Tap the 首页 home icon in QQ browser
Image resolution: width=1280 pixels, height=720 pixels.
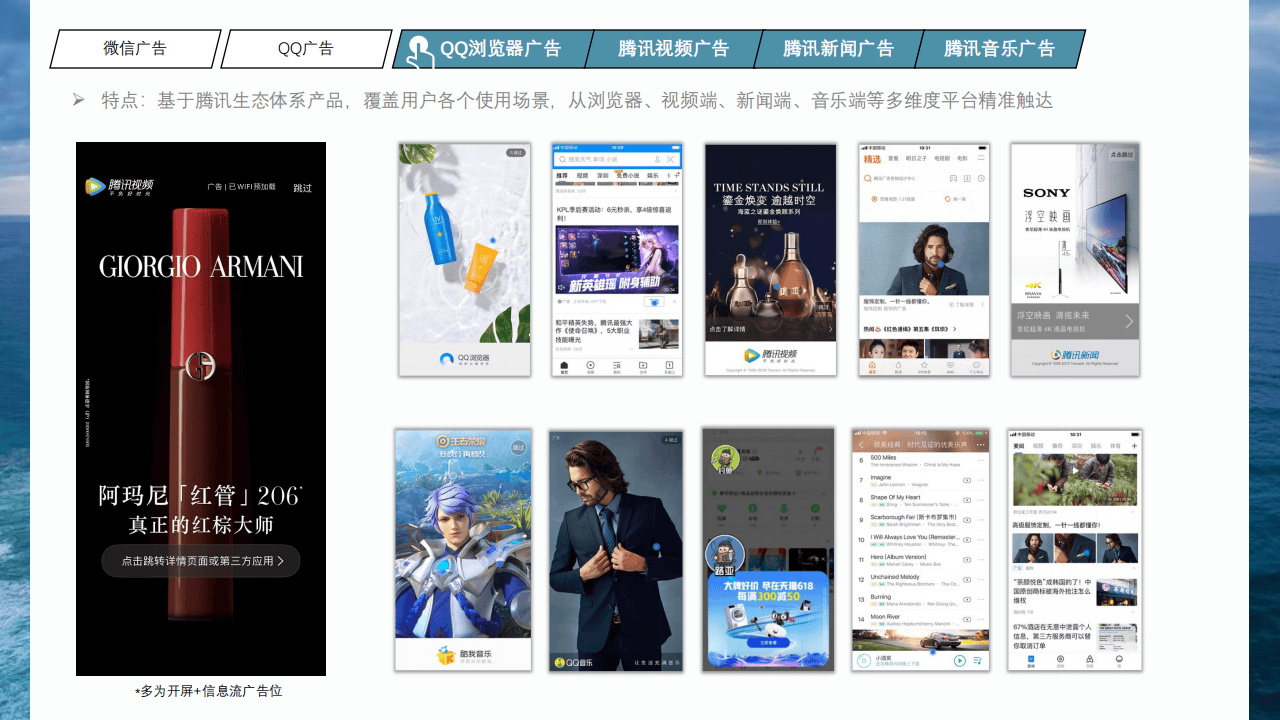(x=564, y=367)
